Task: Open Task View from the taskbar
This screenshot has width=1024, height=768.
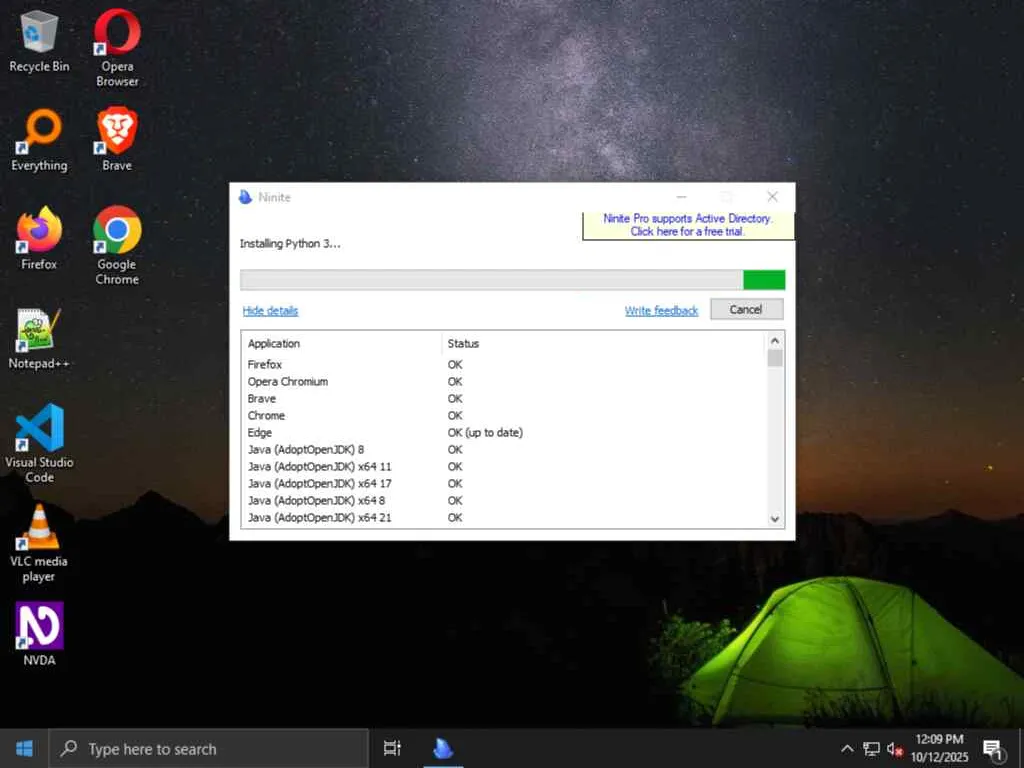Action: [392, 748]
